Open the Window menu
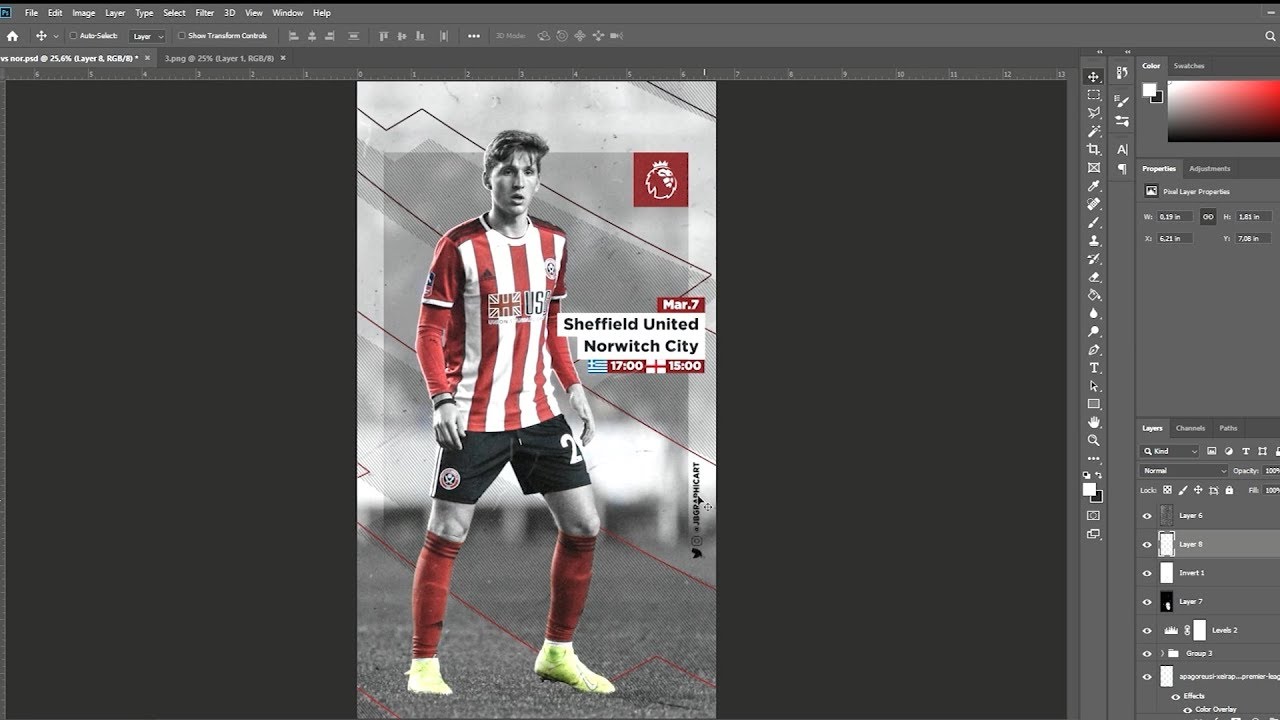Image resolution: width=1280 pixels, height=720 pixels. (x=288, y=13)
